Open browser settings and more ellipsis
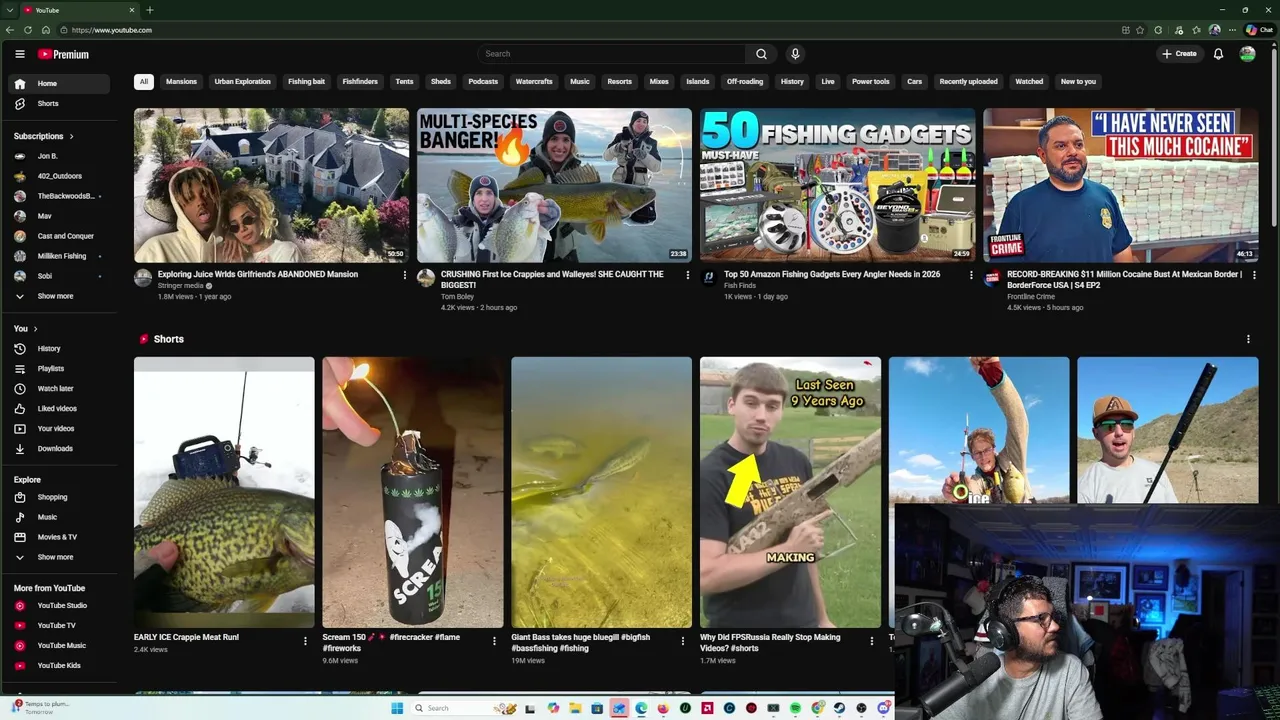 [x=1233, y=30]
